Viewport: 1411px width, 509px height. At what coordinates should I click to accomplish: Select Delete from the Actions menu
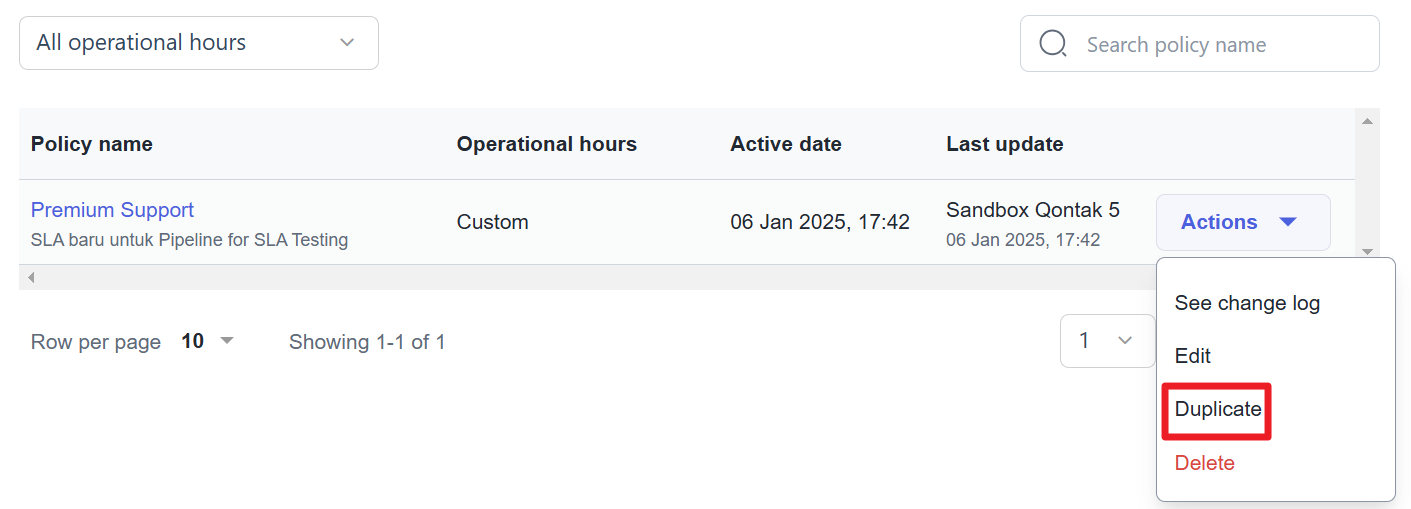coord(1204,463)
